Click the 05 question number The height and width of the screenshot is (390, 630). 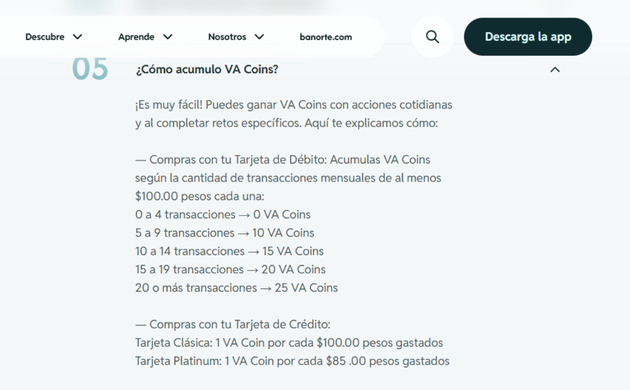[x=90, y=69]
